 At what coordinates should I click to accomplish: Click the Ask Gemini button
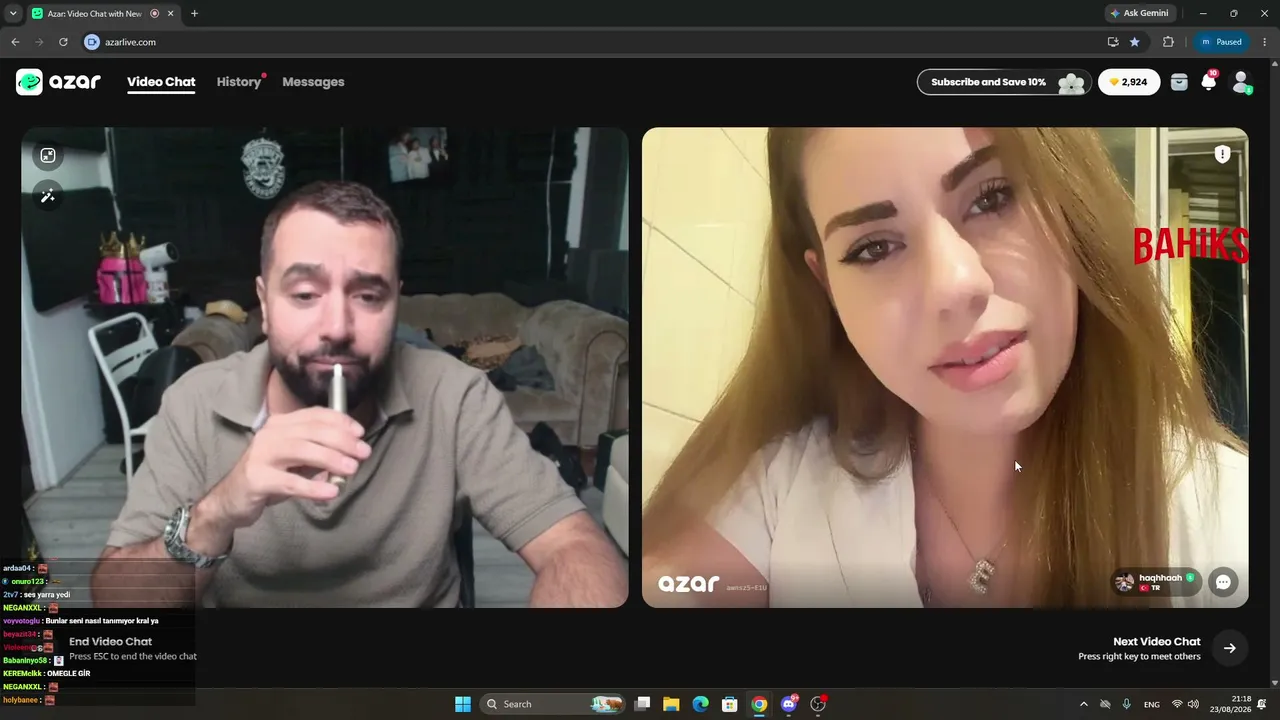click(1138, 14)
